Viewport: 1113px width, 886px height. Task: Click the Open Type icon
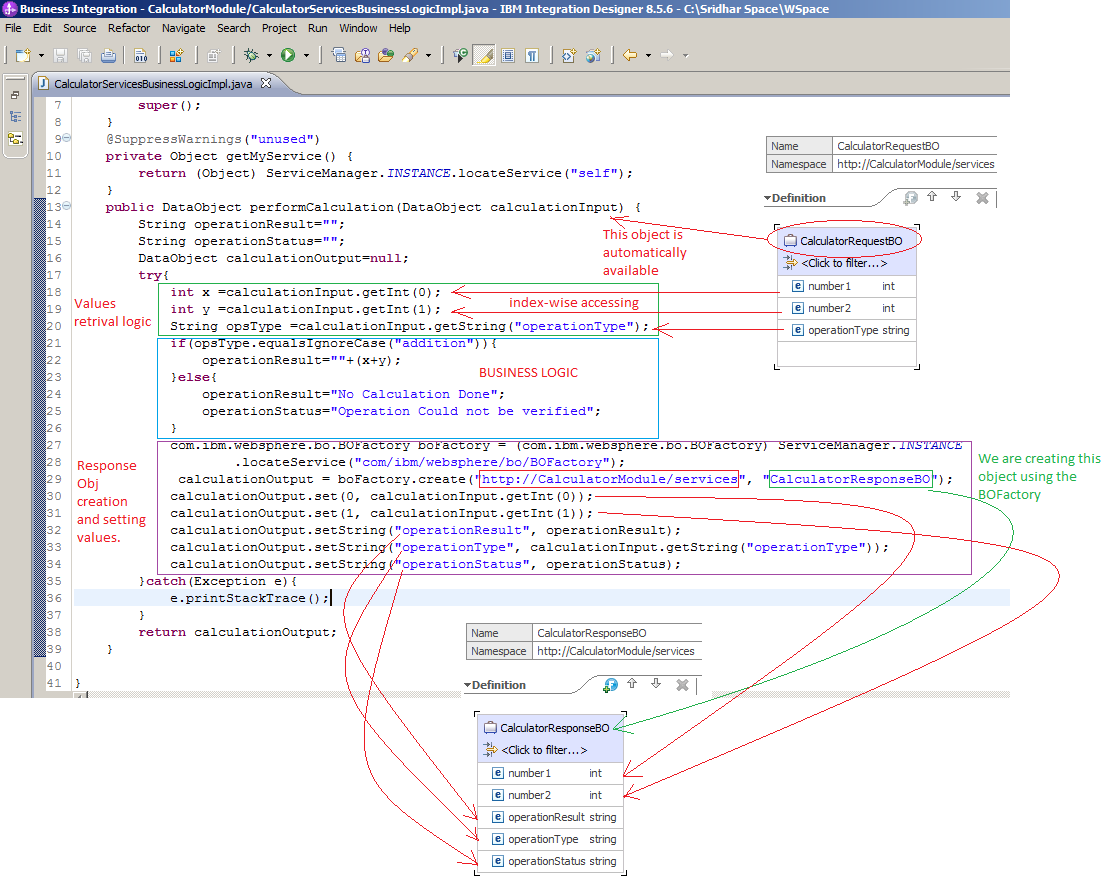coord(362,55)
